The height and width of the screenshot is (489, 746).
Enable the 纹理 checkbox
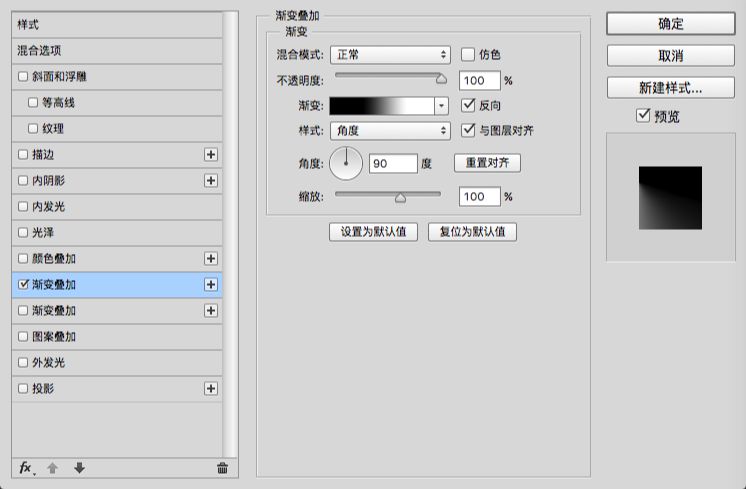(33, 128)
